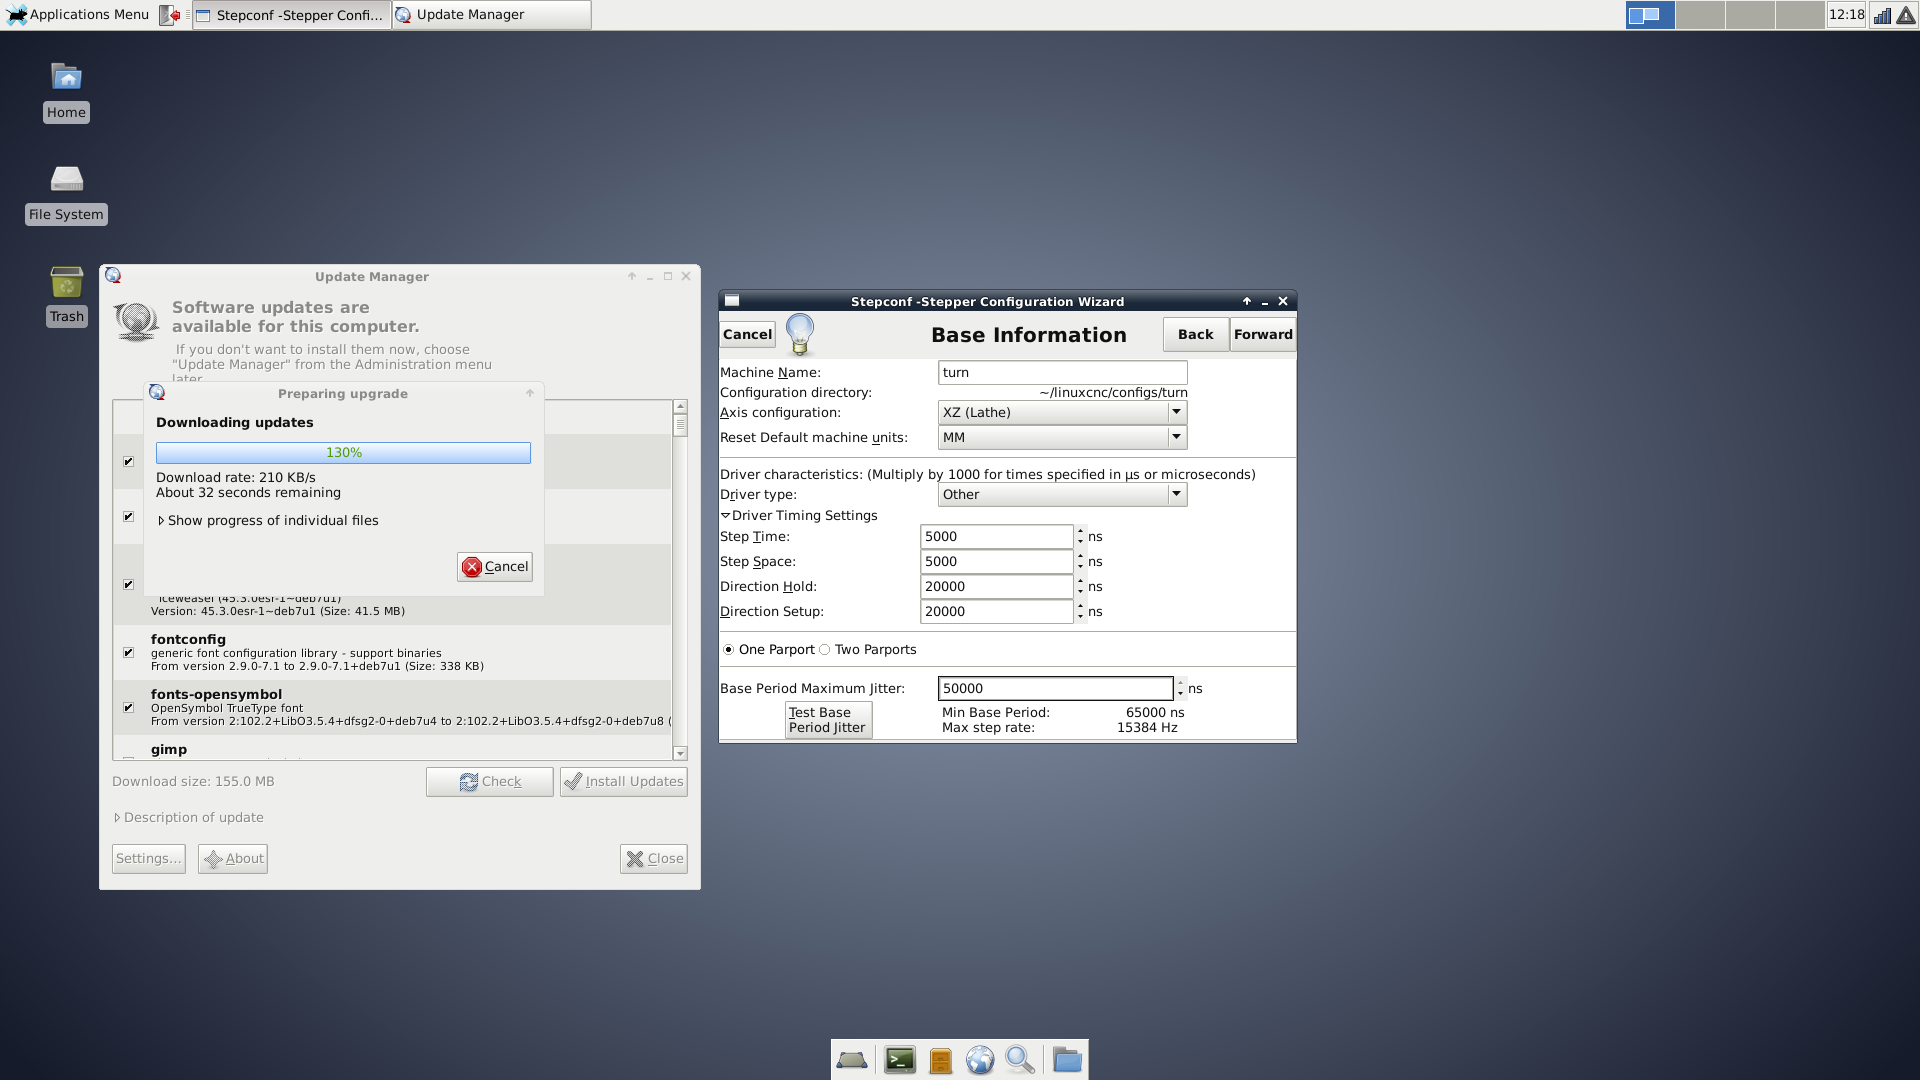
Task: Open the magnifier search dock icon
Action: [x=1020, y=1060]
